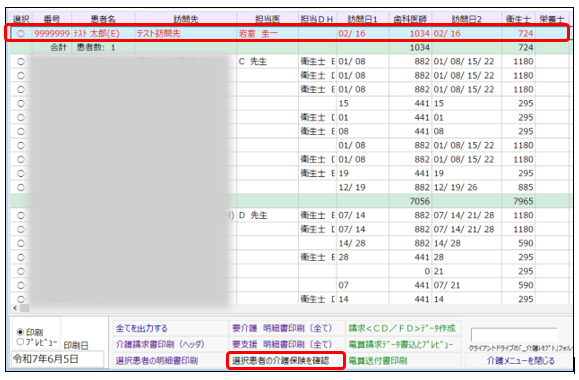Click the 番号 column header
Screen dimensions: 579x380
coord(52,19)
